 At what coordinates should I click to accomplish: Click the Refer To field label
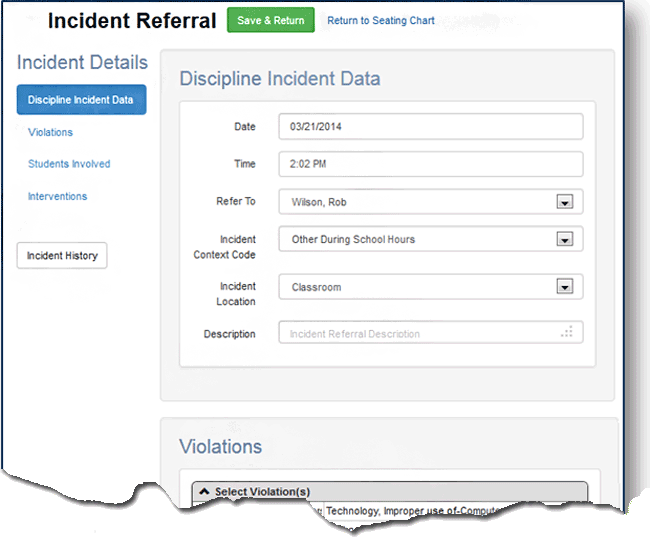tap(235, 201)
